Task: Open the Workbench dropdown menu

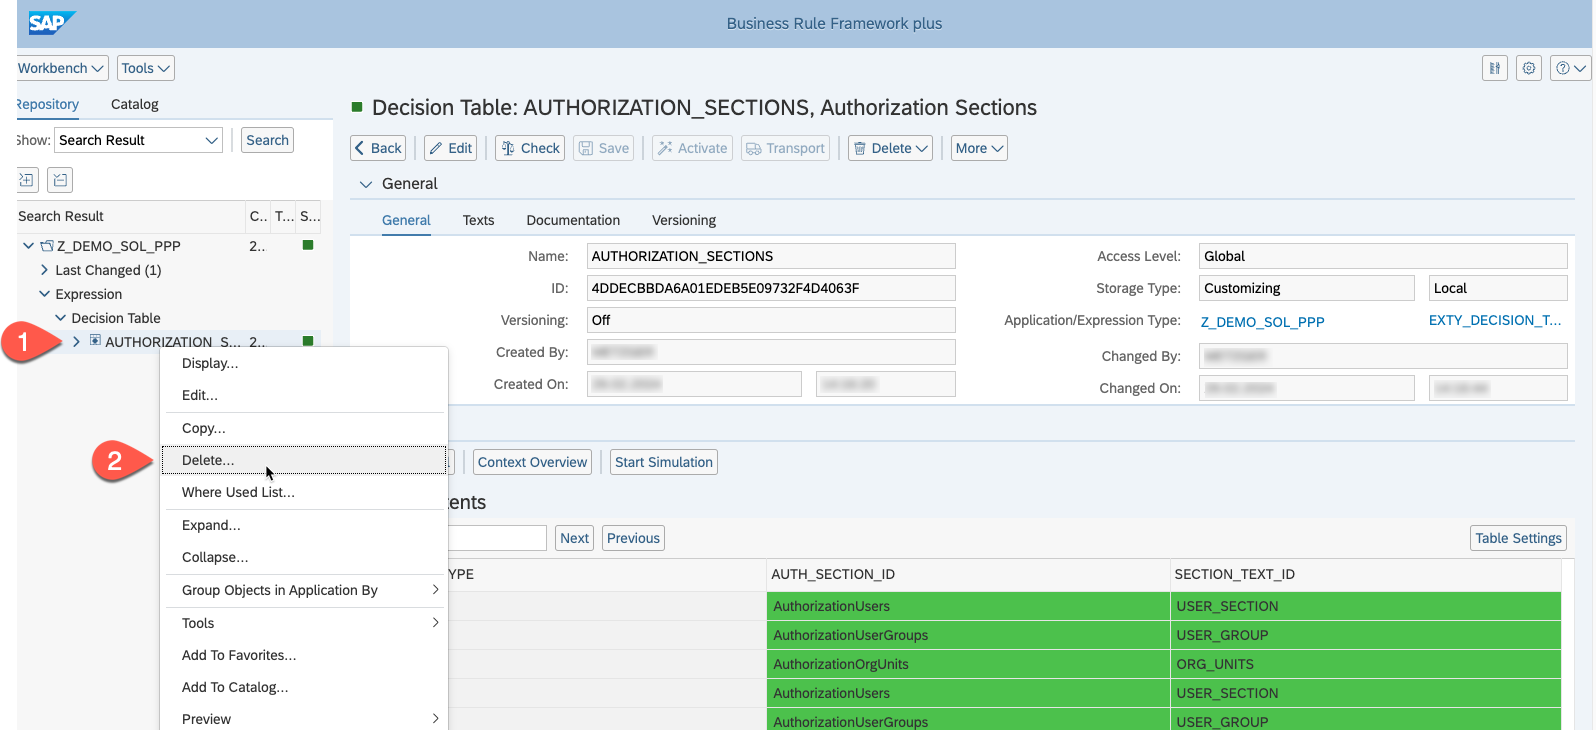Action: (x=62, y=68)
